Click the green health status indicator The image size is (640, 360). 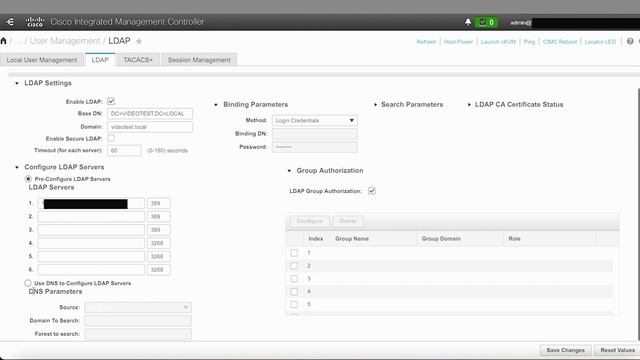487,22
